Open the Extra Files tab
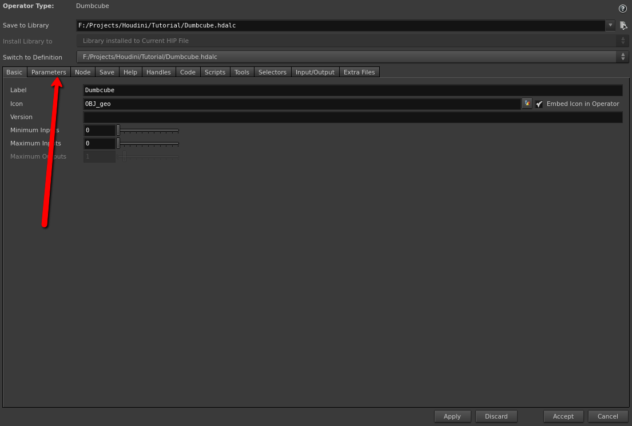Viewport: 632px width, 426px height. pos(359,72)
